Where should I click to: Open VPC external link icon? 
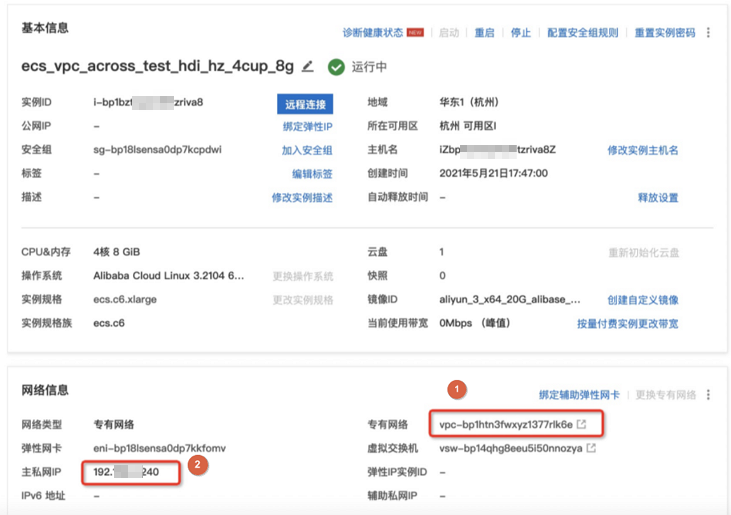tap(581, 424)
